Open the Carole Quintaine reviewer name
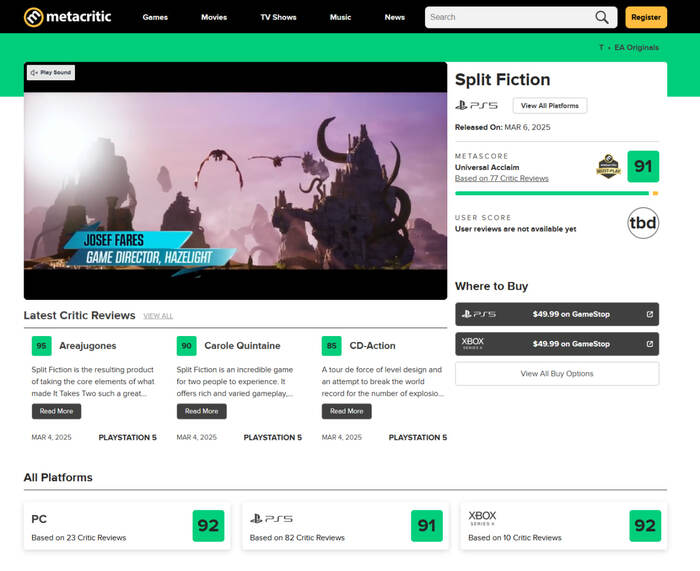Image resolution: width=700 pixels, height=571 pixels. coord(242,346)
